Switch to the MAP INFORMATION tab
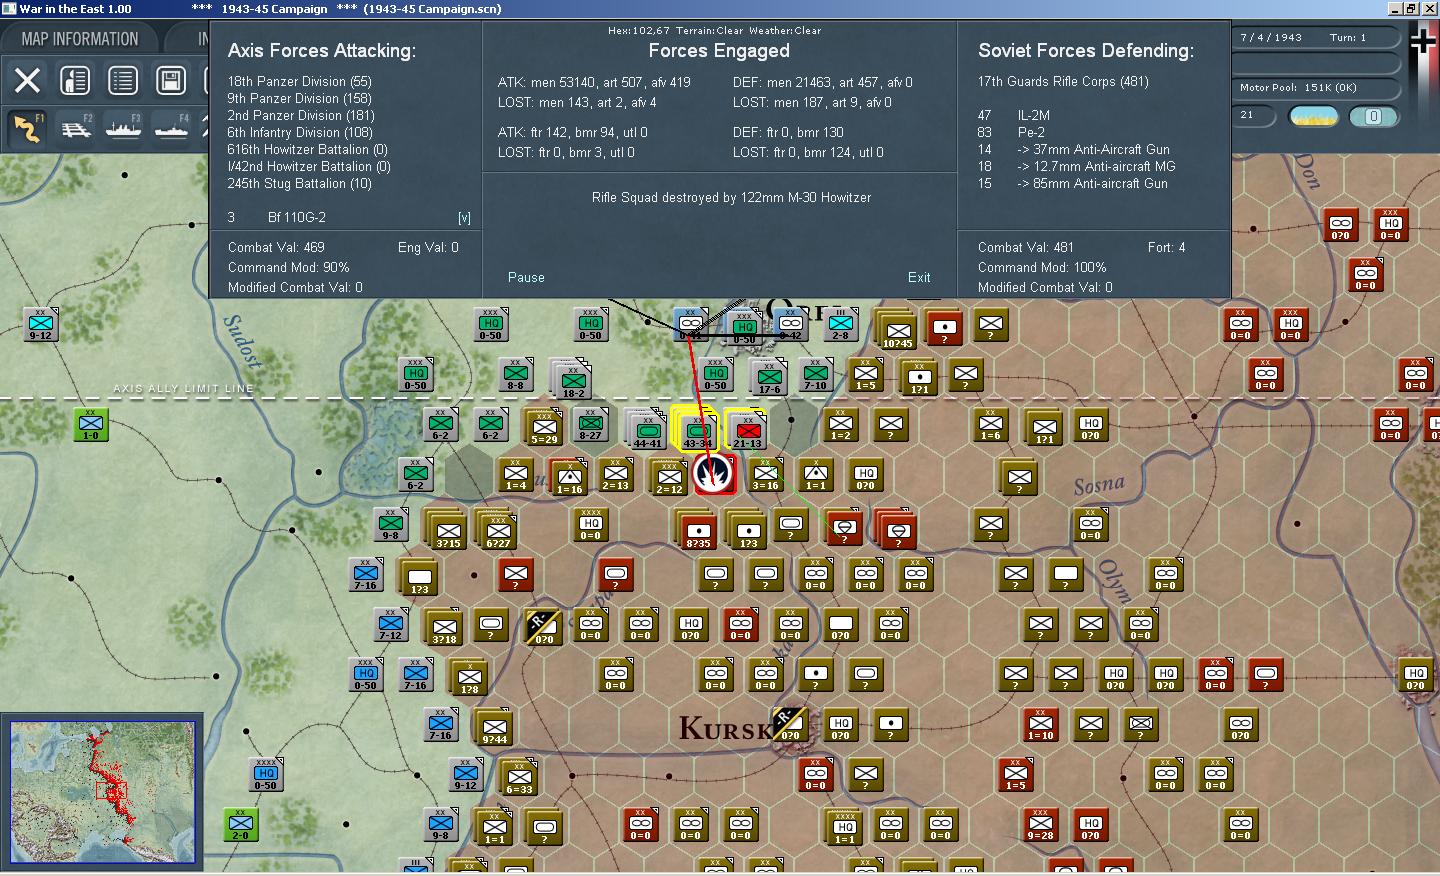 tap(80, 39)
